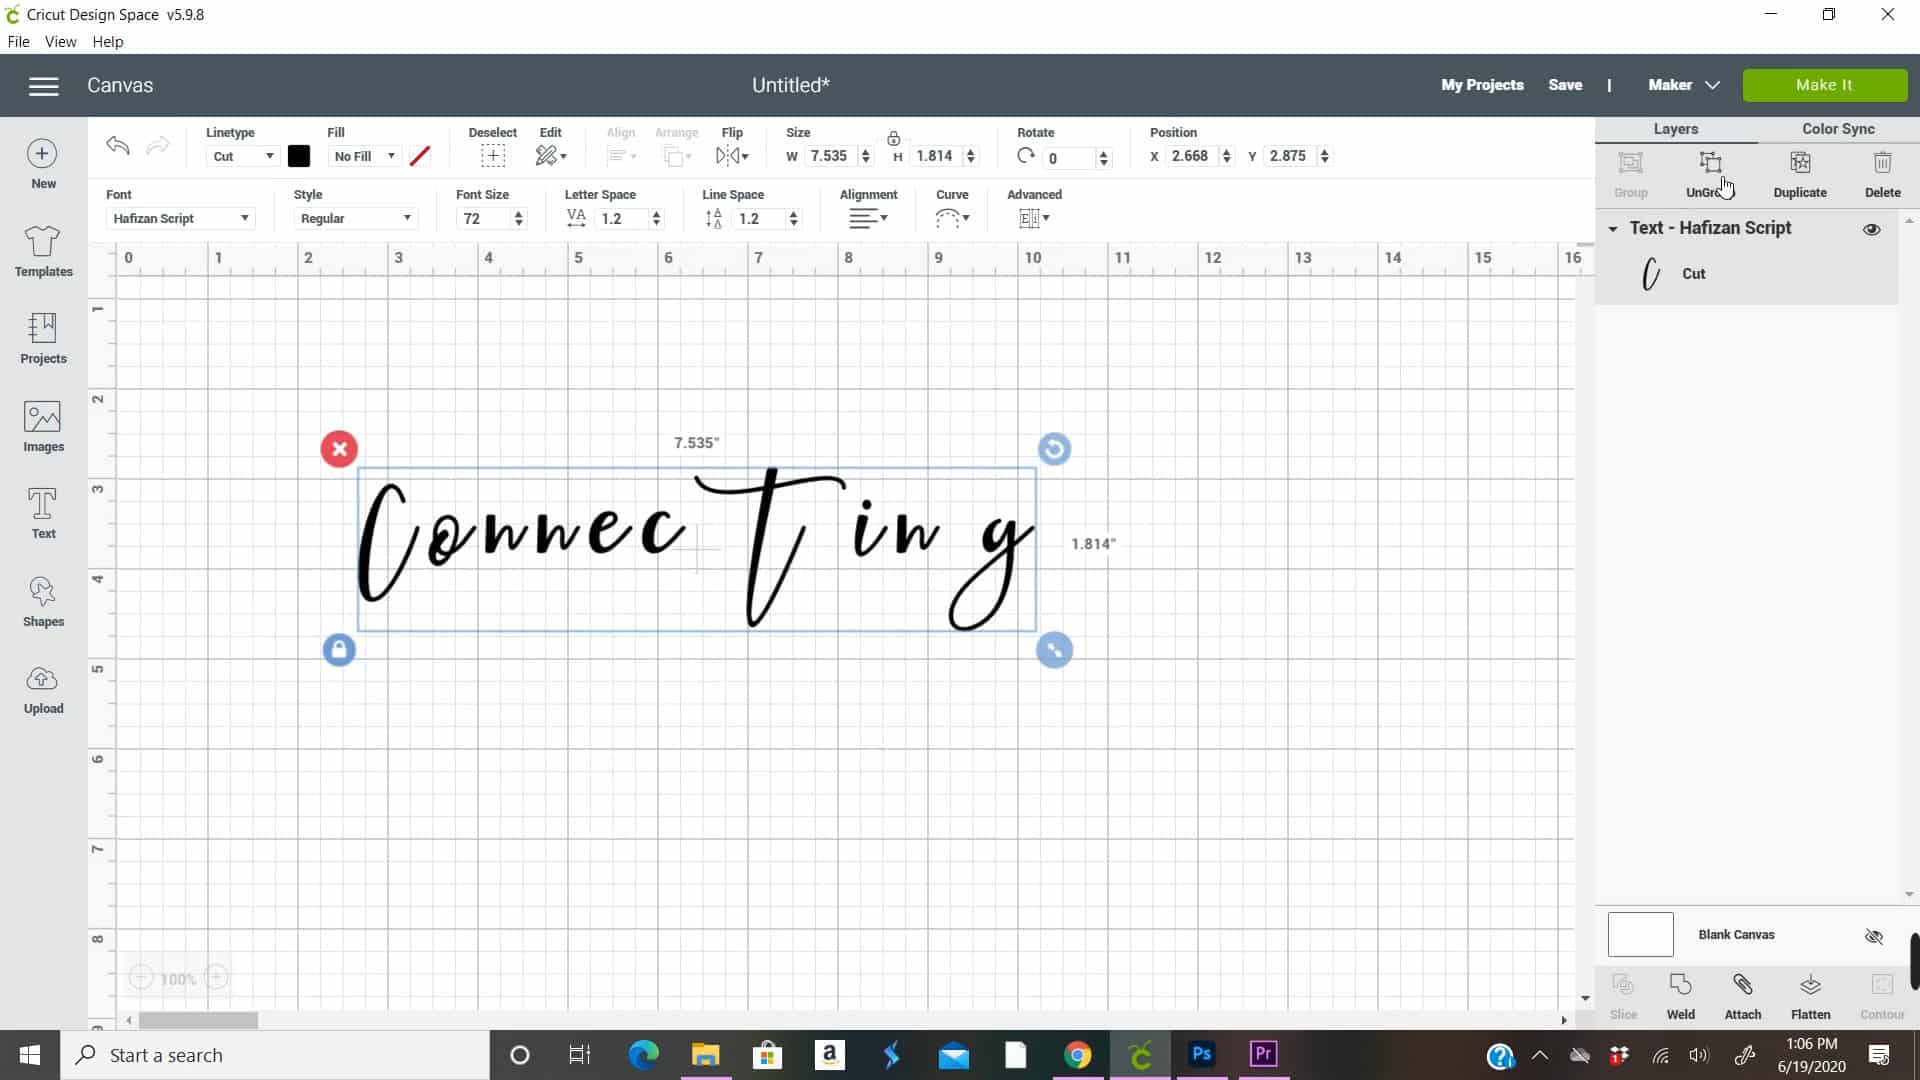Open the Upload panel
Viewport: 1920px width, 1080px height.
43,690
